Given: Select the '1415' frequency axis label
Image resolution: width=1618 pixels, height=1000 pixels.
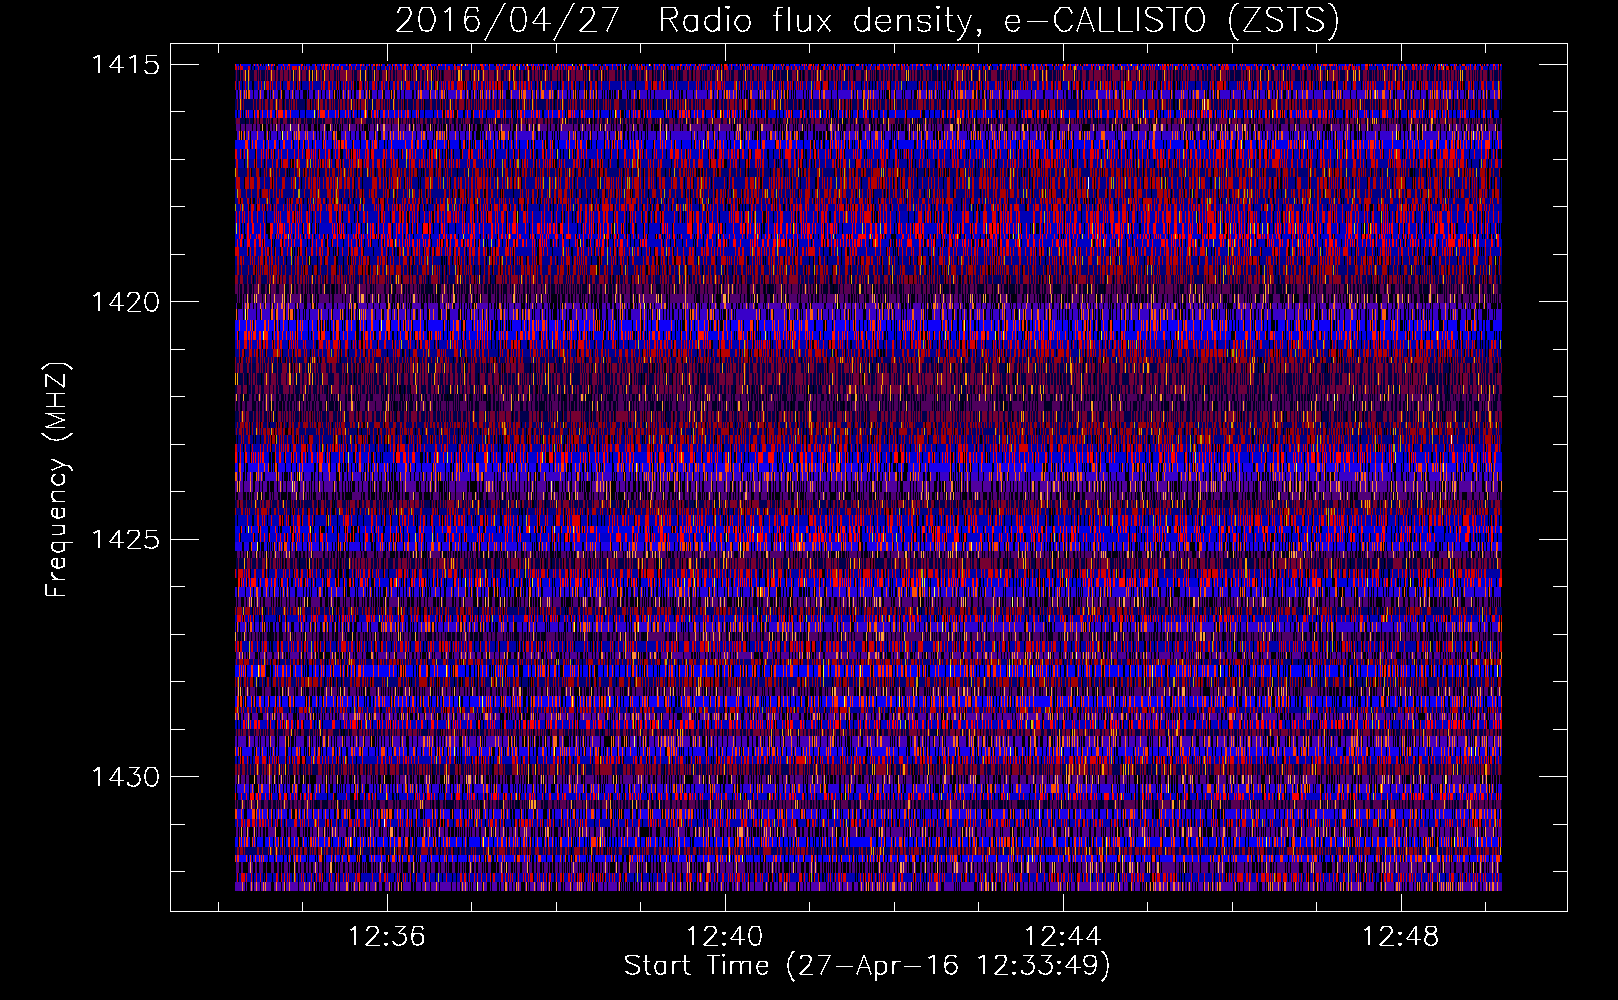Looking at the screenshot, I should click(125, 65).
